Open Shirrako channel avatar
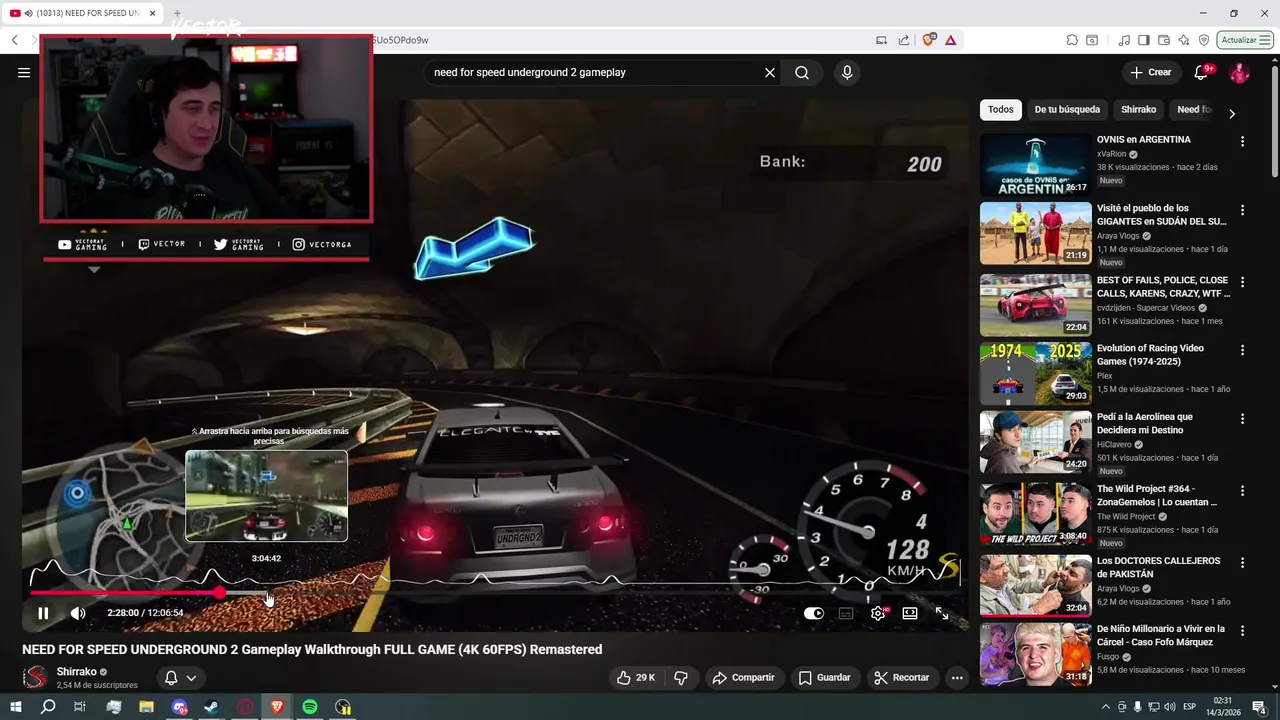Screen dimensions: 1280x720 pos(35,678)
